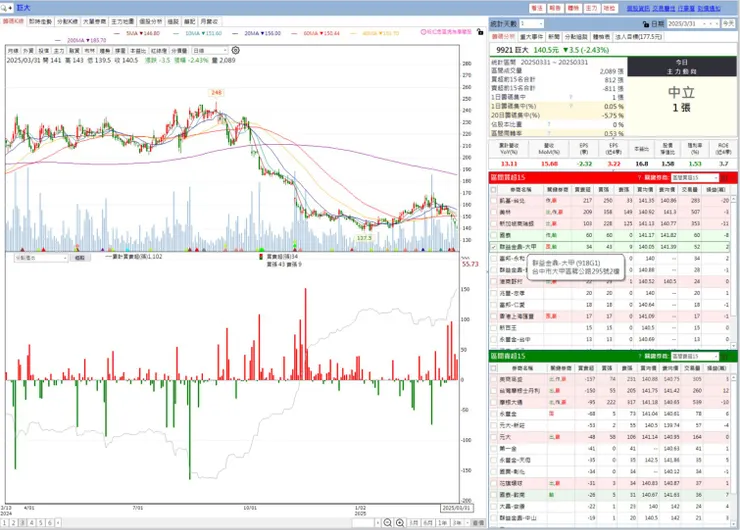Check the 凱基-台北 row checkbox
740x530 pixels.
click(x=494, y=201)
